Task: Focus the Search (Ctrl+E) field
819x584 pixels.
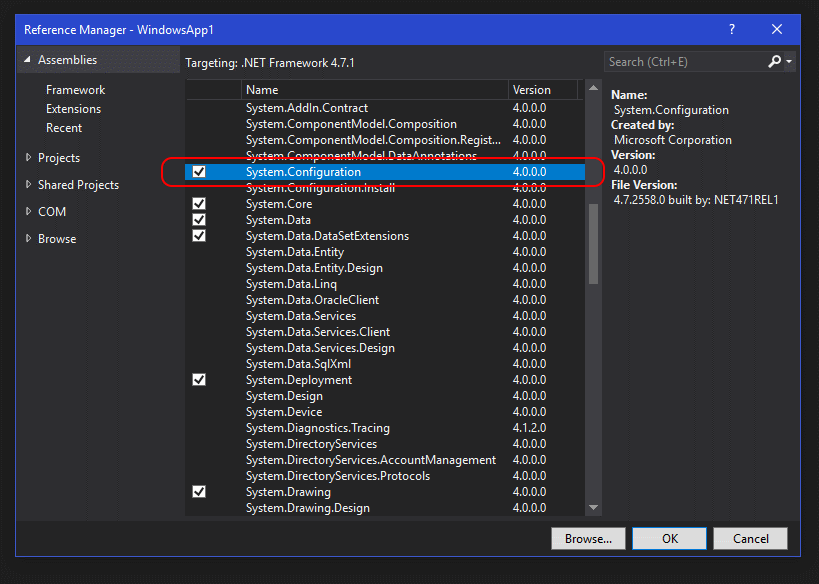Action: click(x=685, y=62)
